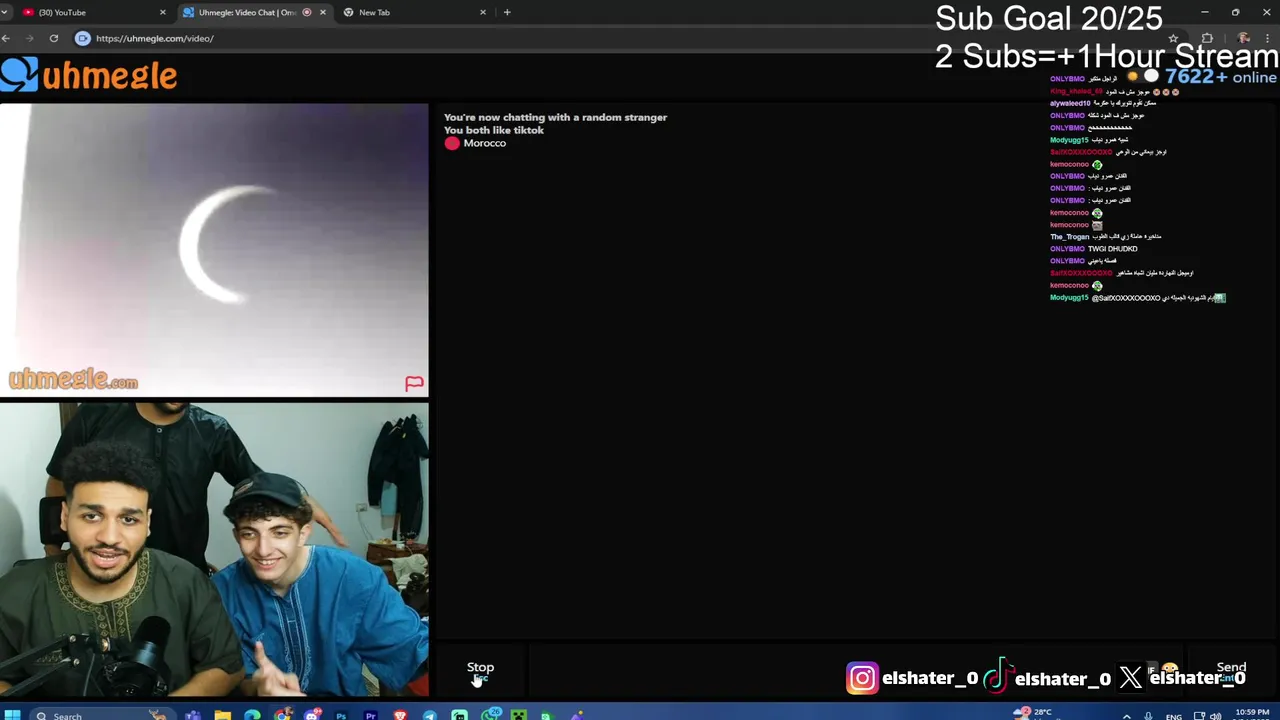Switch the ENG input language
Screen dimensions: 1280x720
point(1174,716)
